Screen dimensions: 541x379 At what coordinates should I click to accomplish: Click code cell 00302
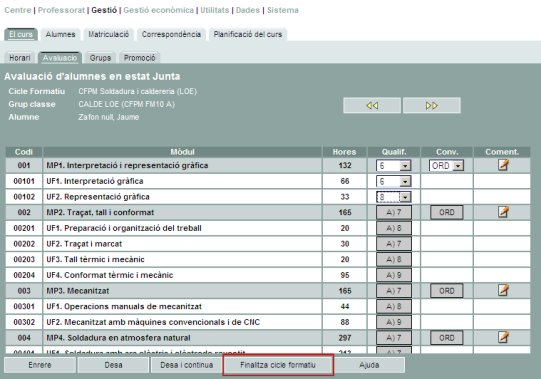pyautogui.click(x=24, y=322)
